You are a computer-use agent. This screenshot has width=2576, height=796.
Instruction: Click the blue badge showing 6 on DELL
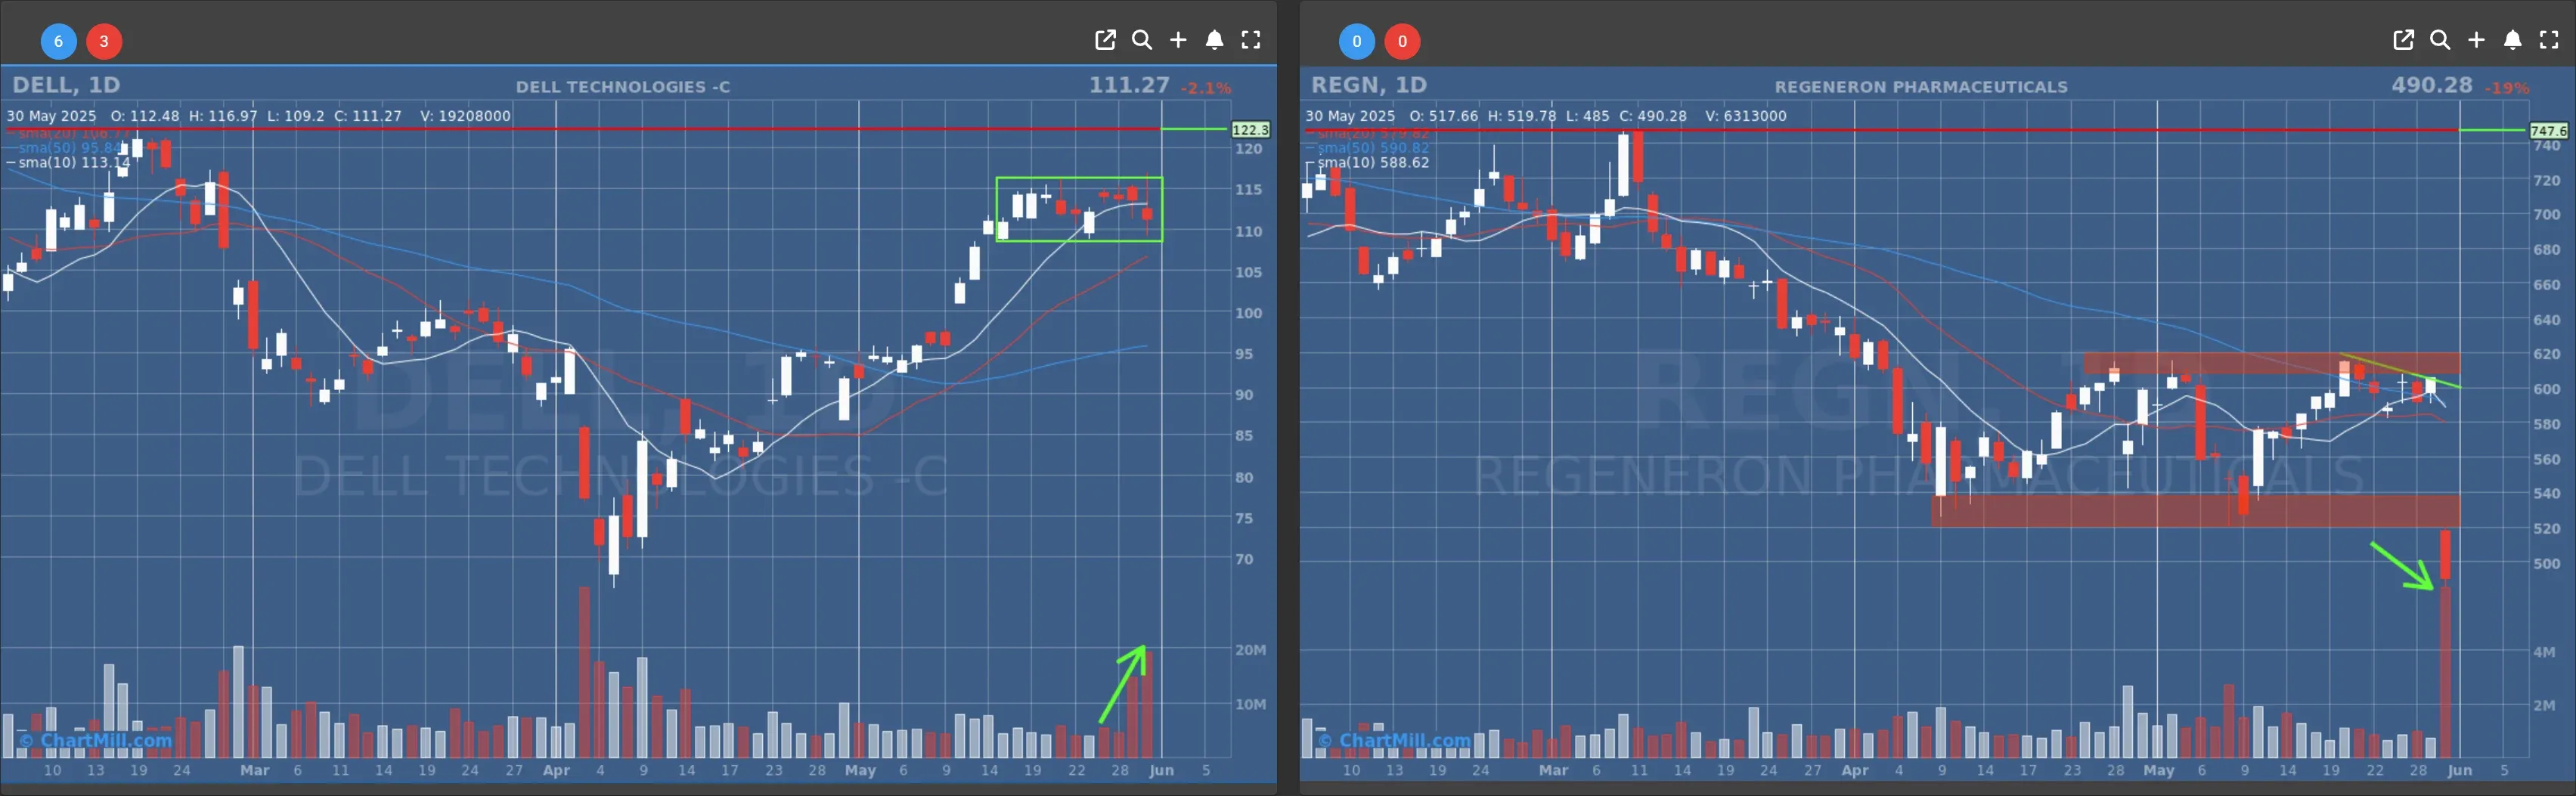(x=58, y=41)
